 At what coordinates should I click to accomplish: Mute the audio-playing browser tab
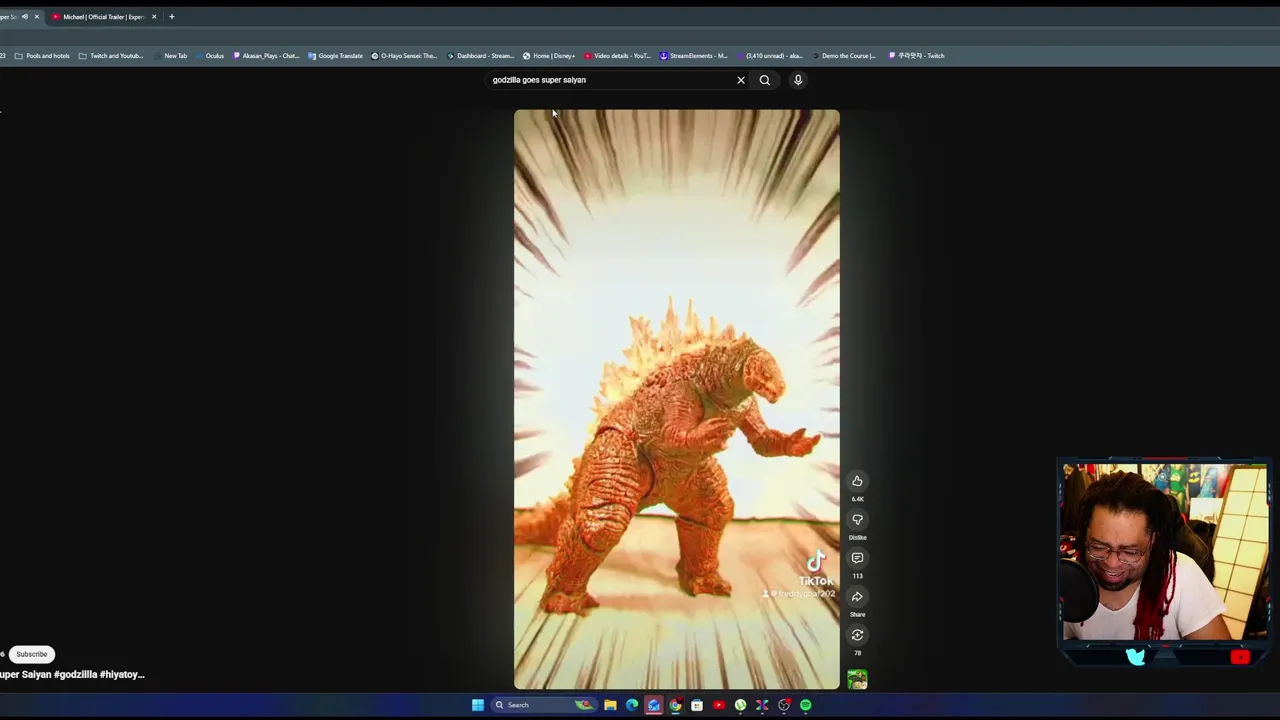[25, 17]
